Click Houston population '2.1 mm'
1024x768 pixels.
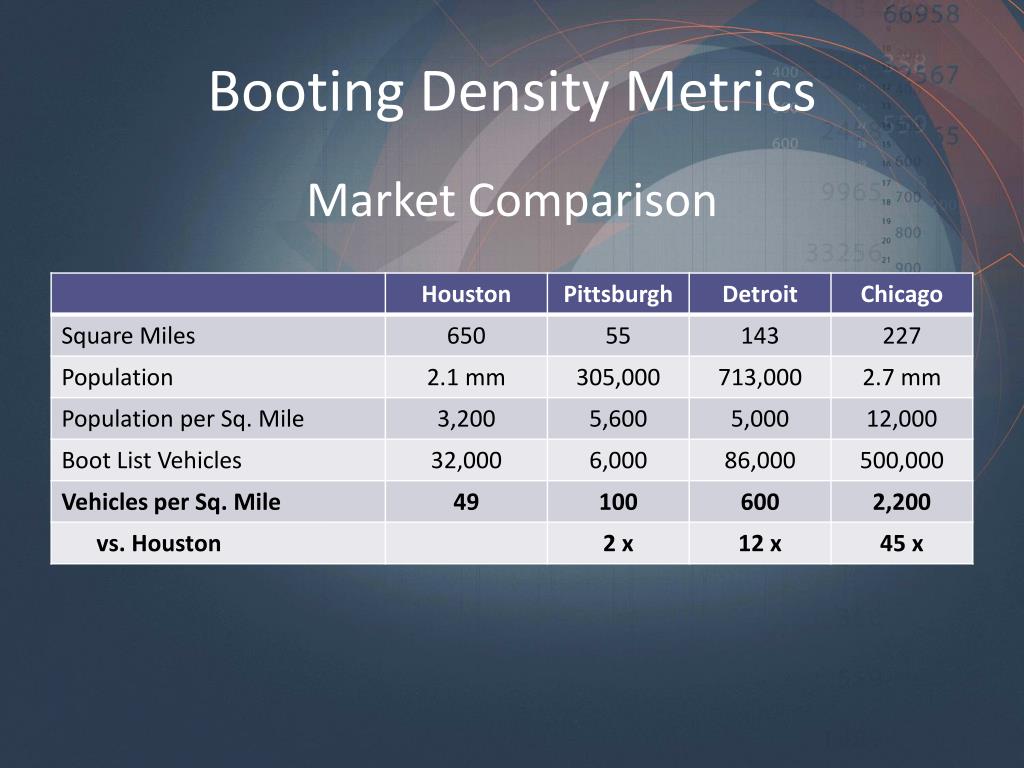point(466,377)
